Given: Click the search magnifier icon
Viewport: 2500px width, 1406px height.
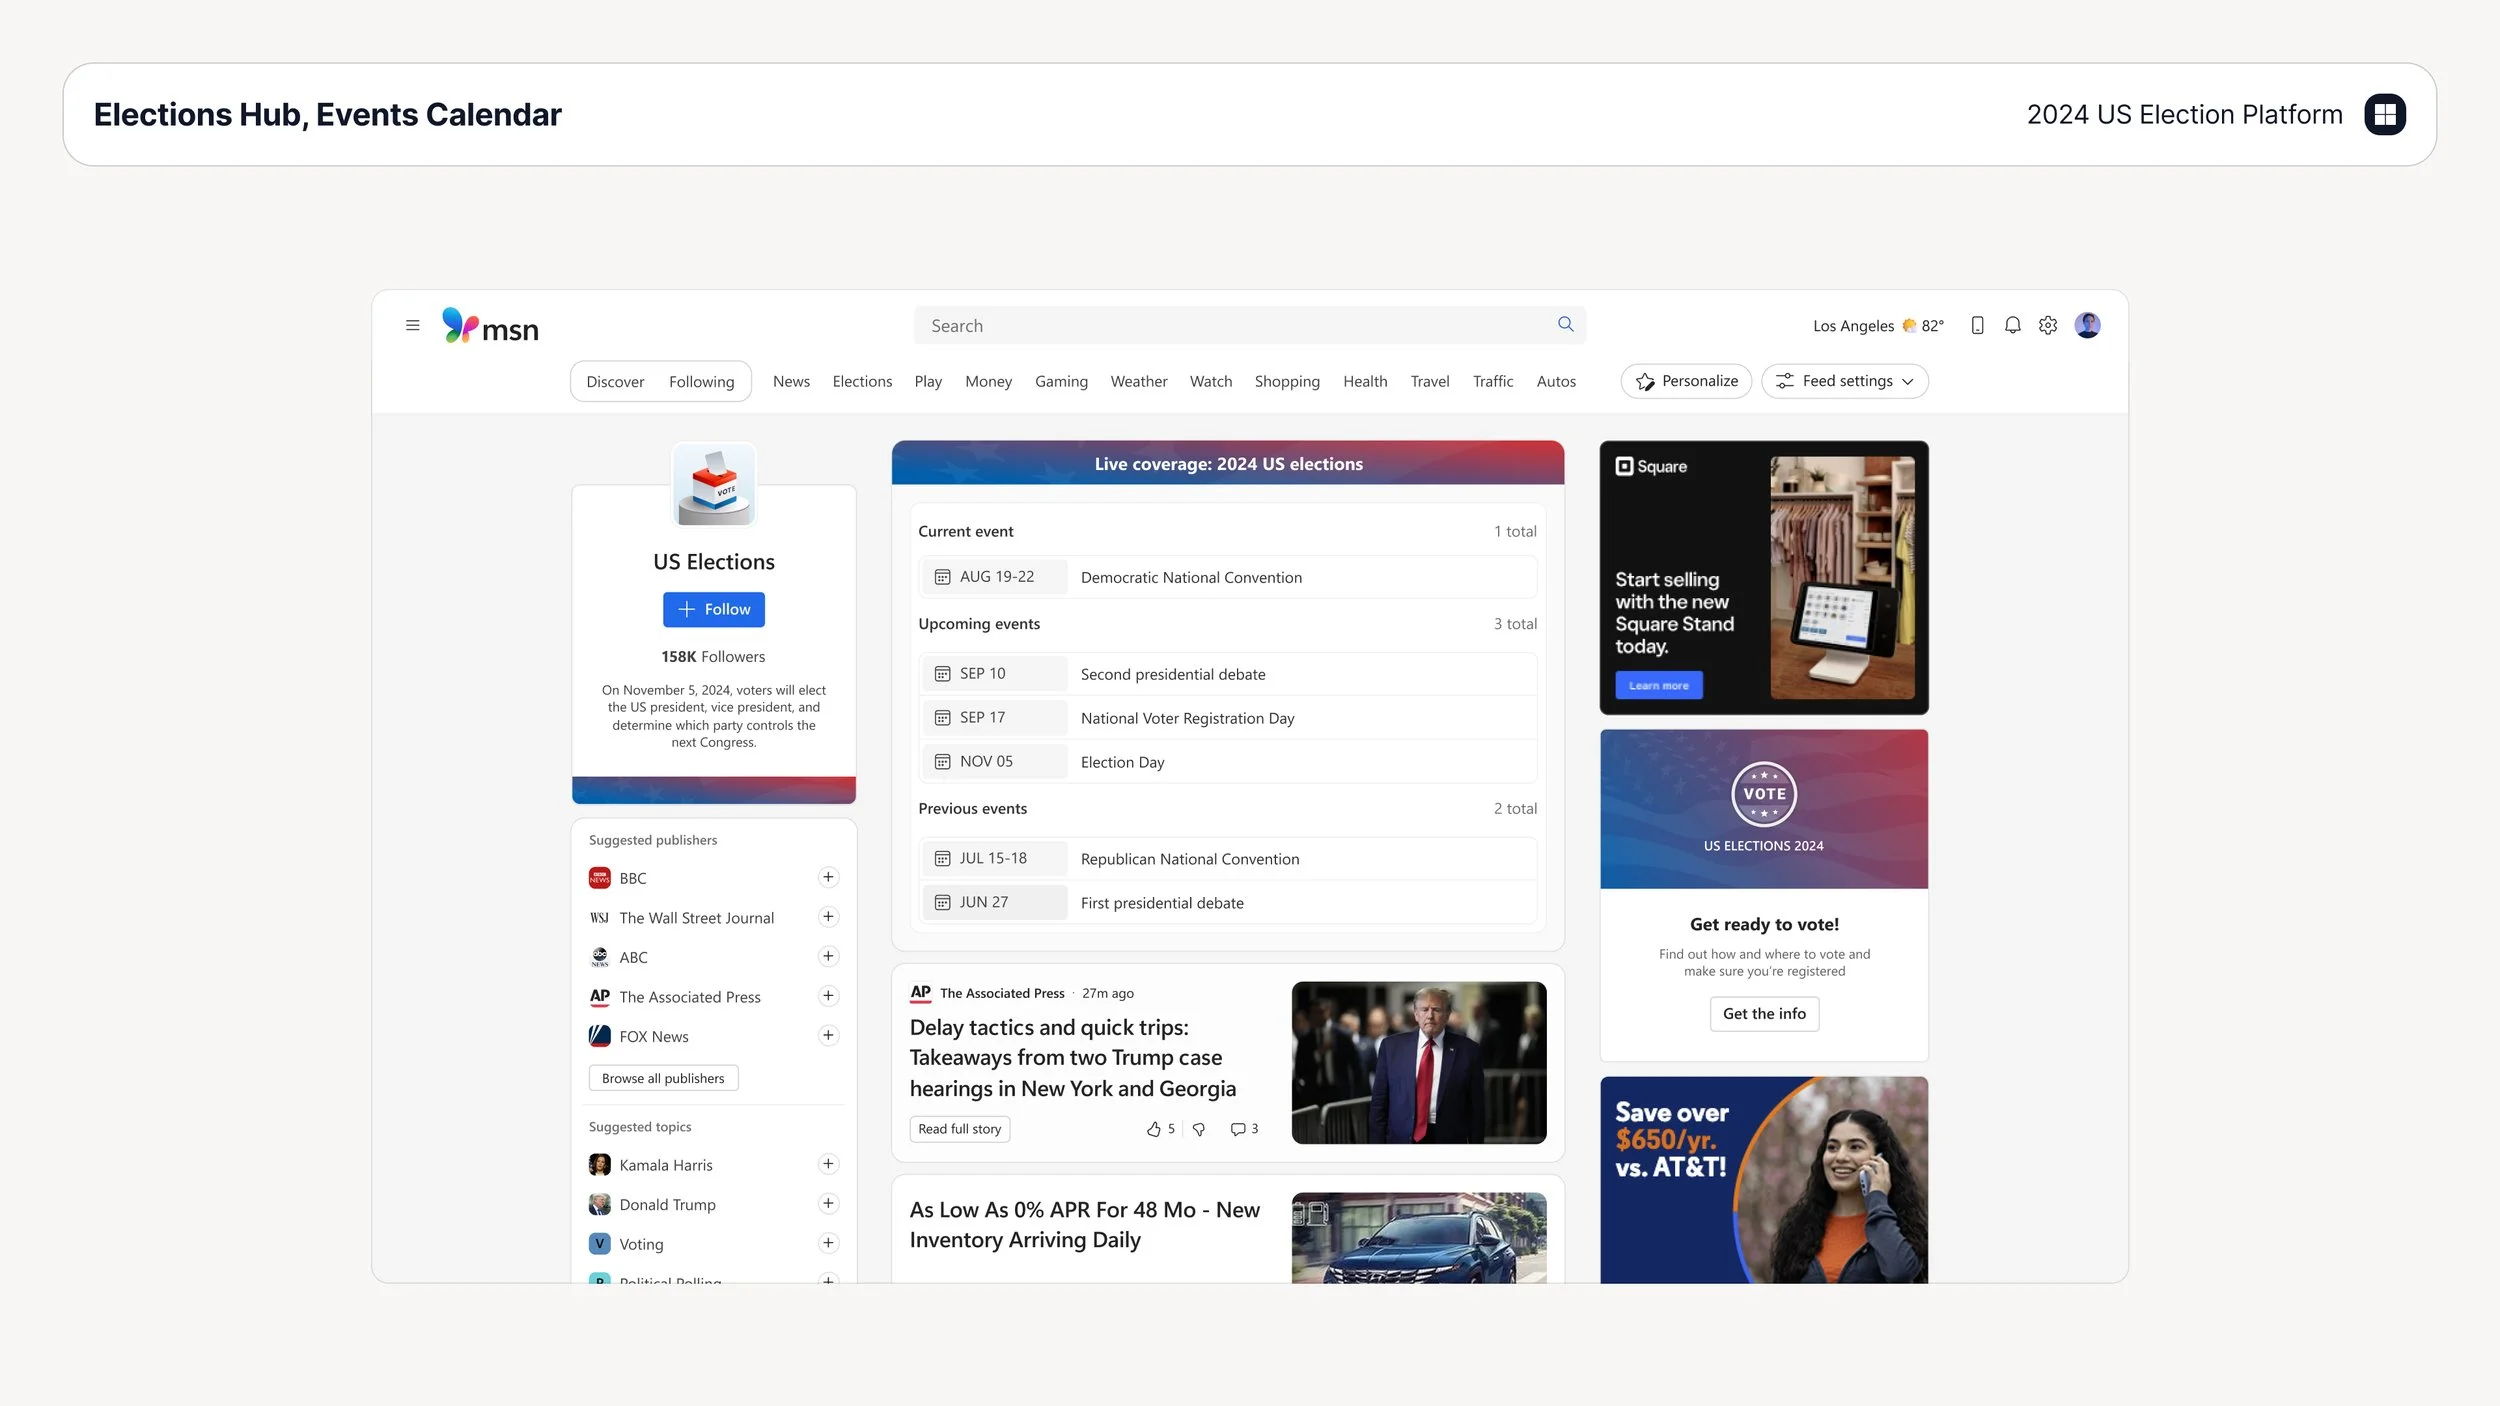Looking at the screenshot, I should (1565, 324).
